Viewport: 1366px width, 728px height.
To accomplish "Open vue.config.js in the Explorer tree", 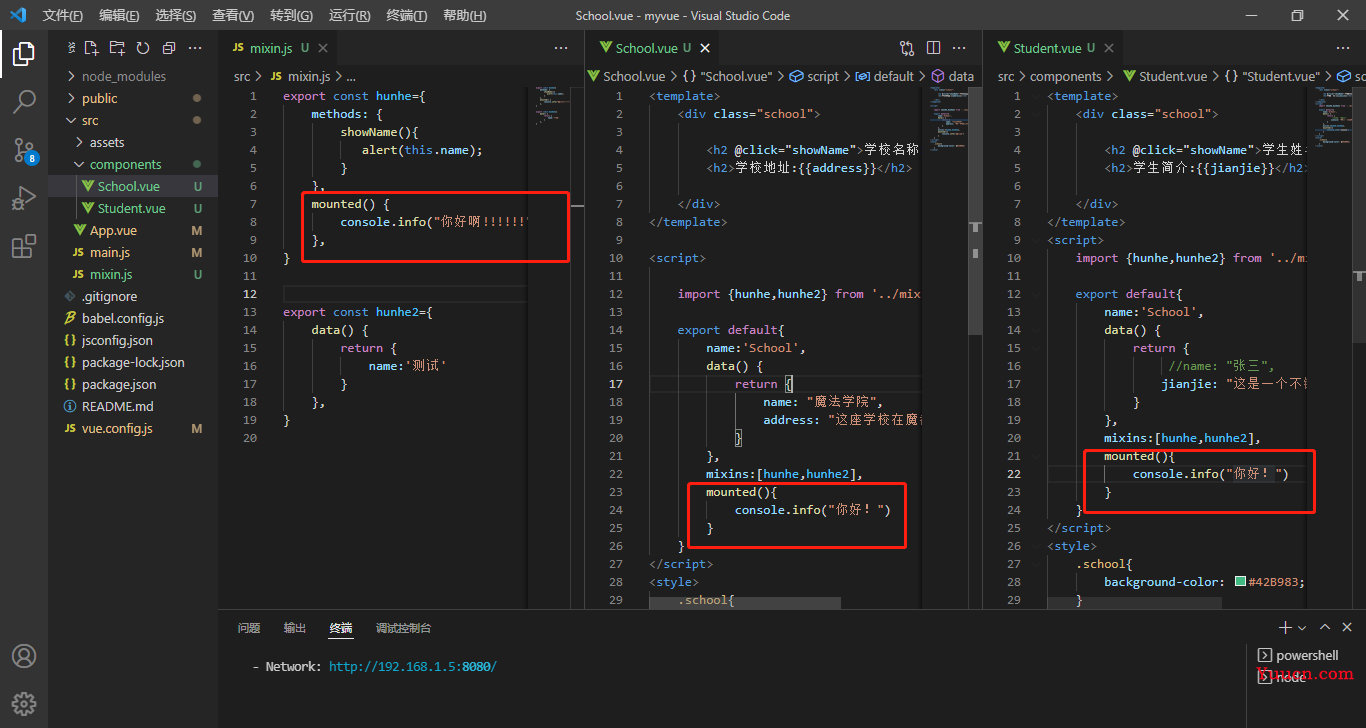I will (x=133, y=428).
